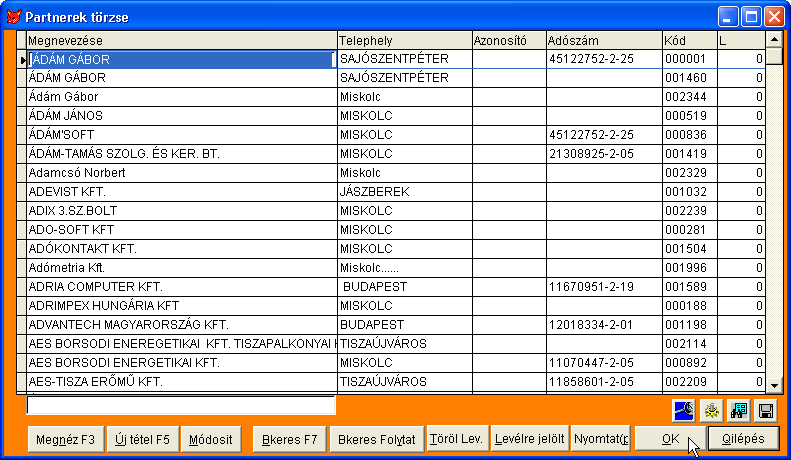
Task: Select ÁDÁM-TAMÁS SZOLG. ÉS KER. BT. row
Action: [x=182, y=154]
